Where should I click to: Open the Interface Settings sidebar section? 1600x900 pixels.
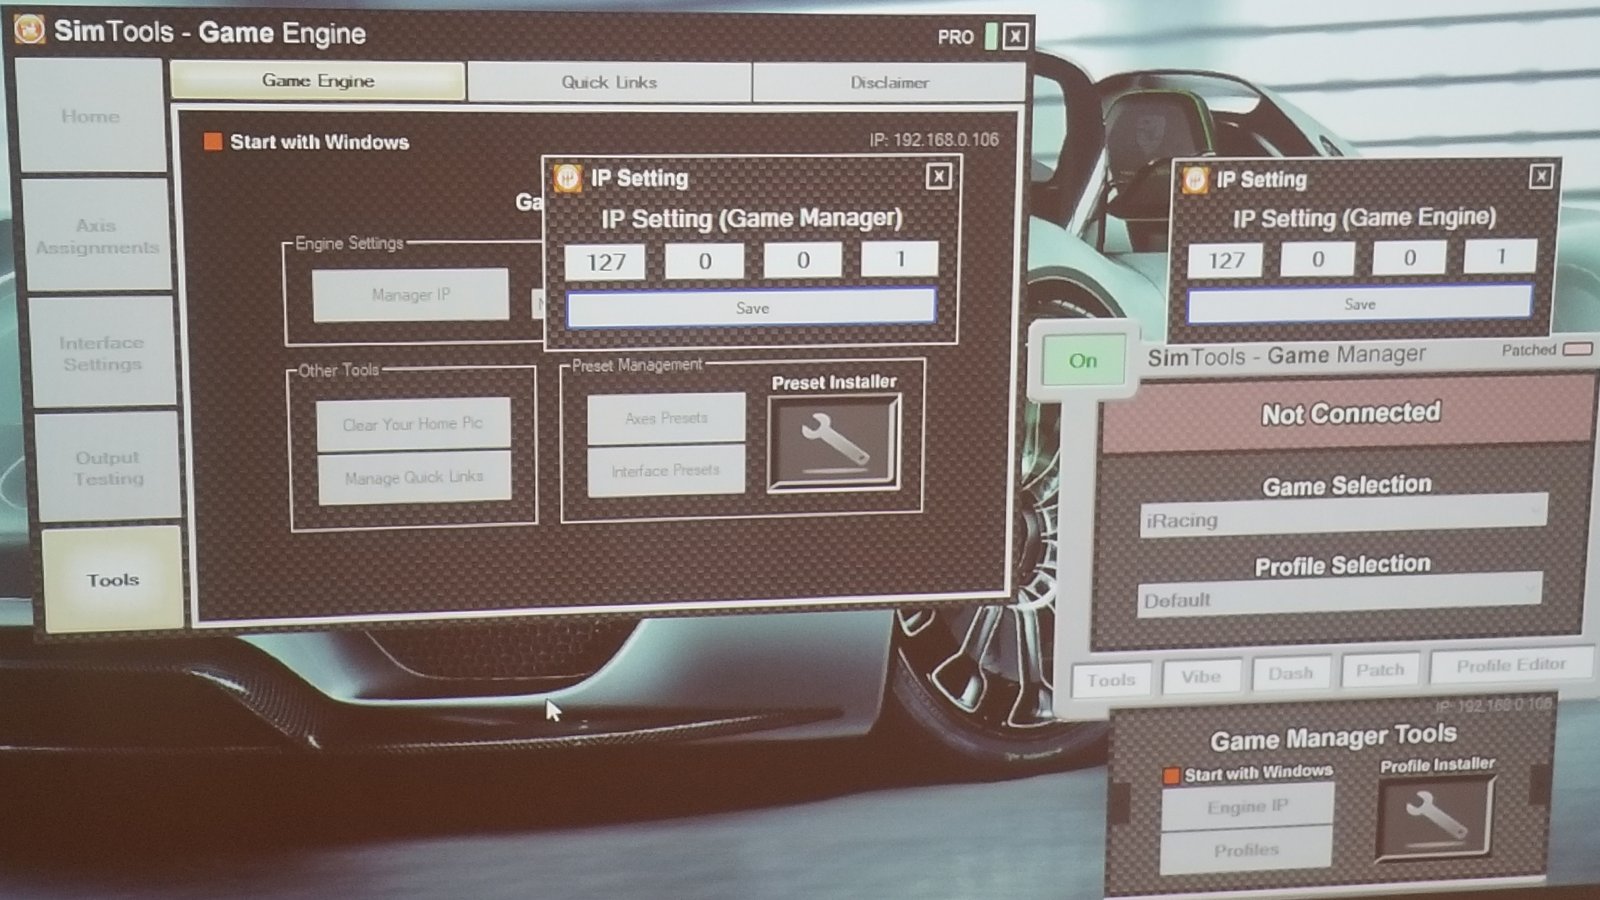[x=101, y=353]
